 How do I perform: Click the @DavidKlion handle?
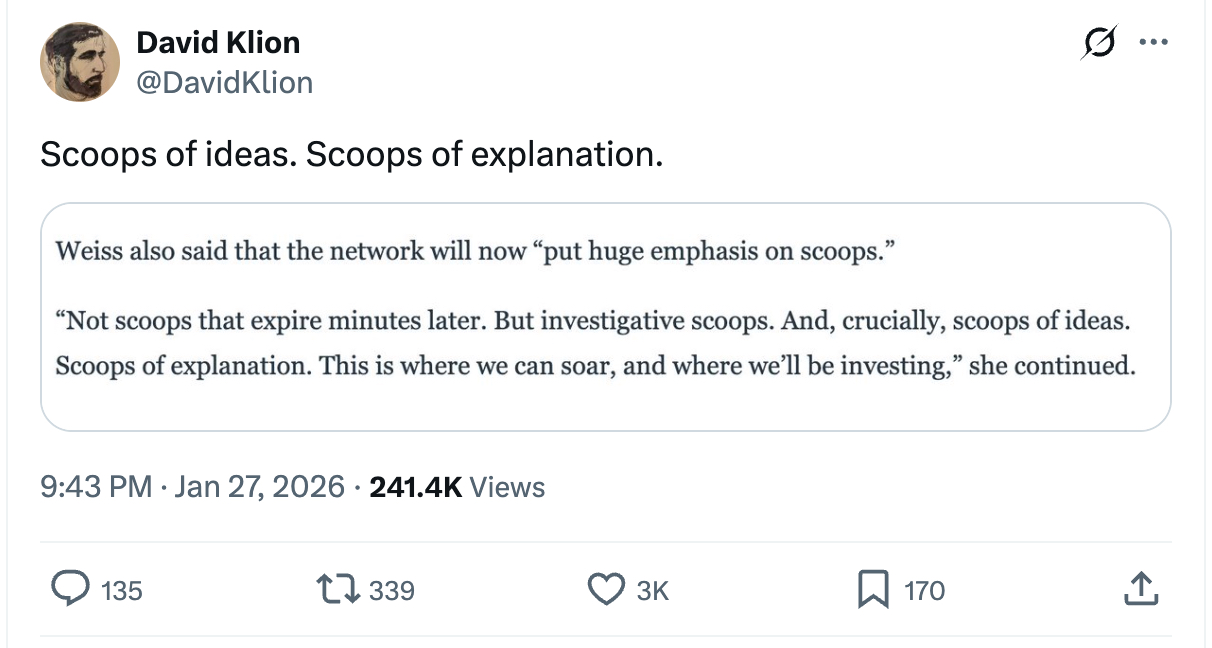[x=224, y=82]
